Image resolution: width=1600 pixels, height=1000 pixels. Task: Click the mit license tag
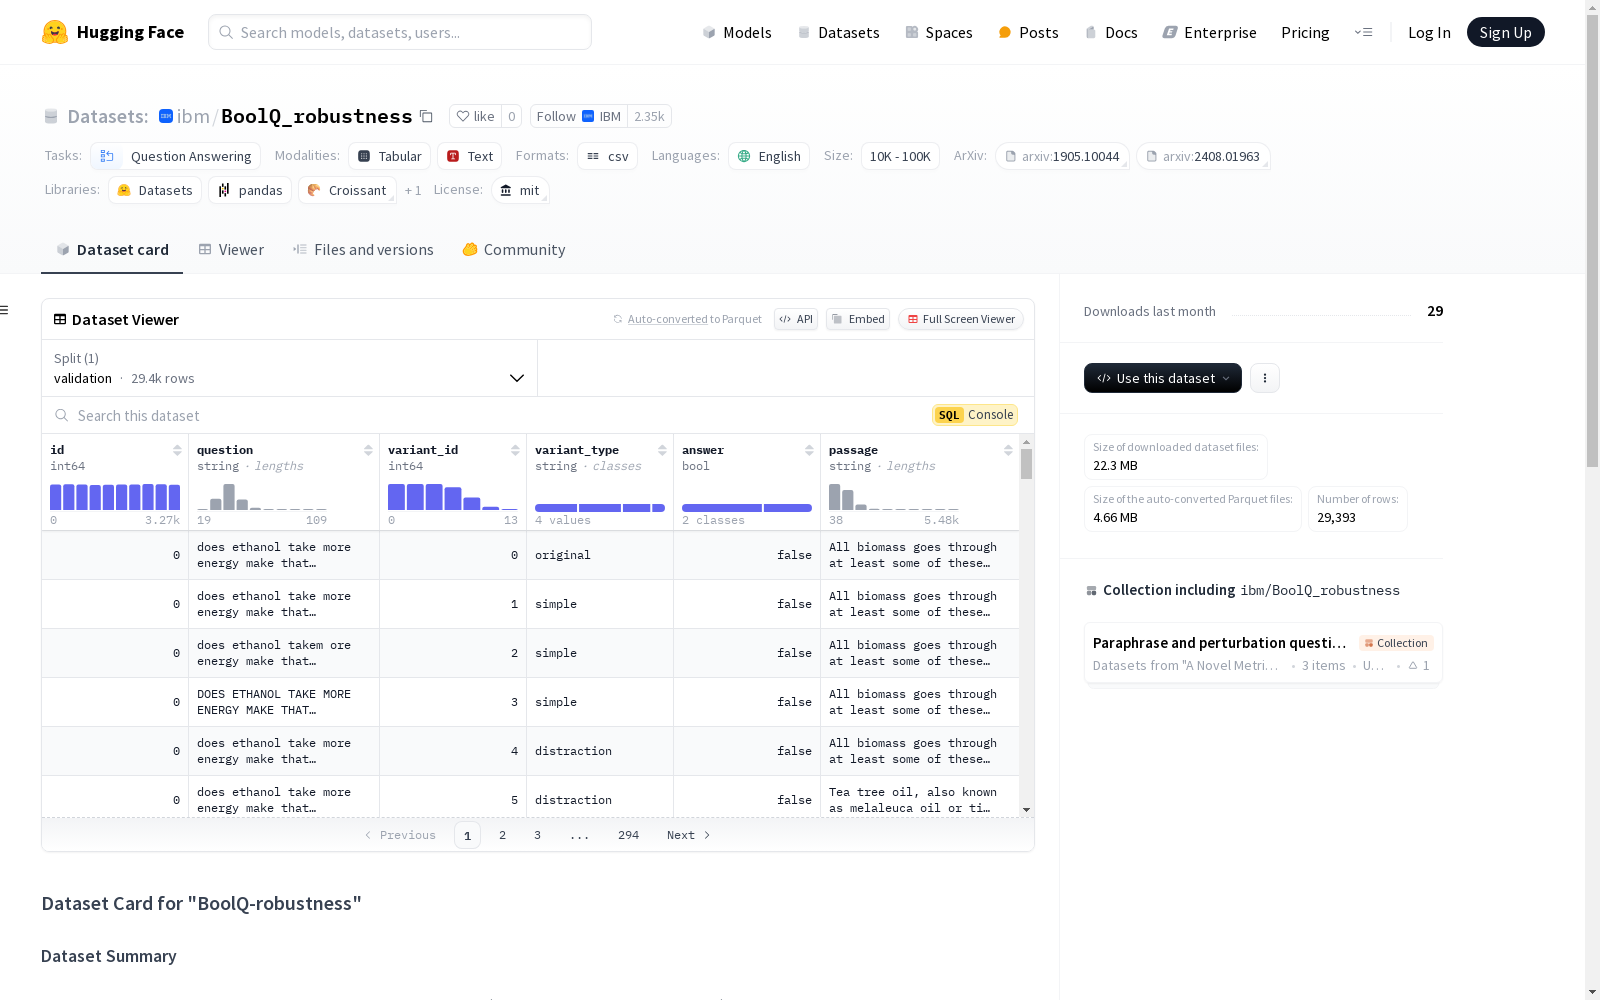click(520, 190)
